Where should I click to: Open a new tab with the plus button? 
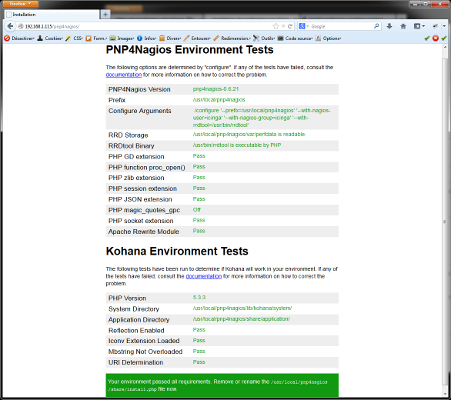(105, 14)
